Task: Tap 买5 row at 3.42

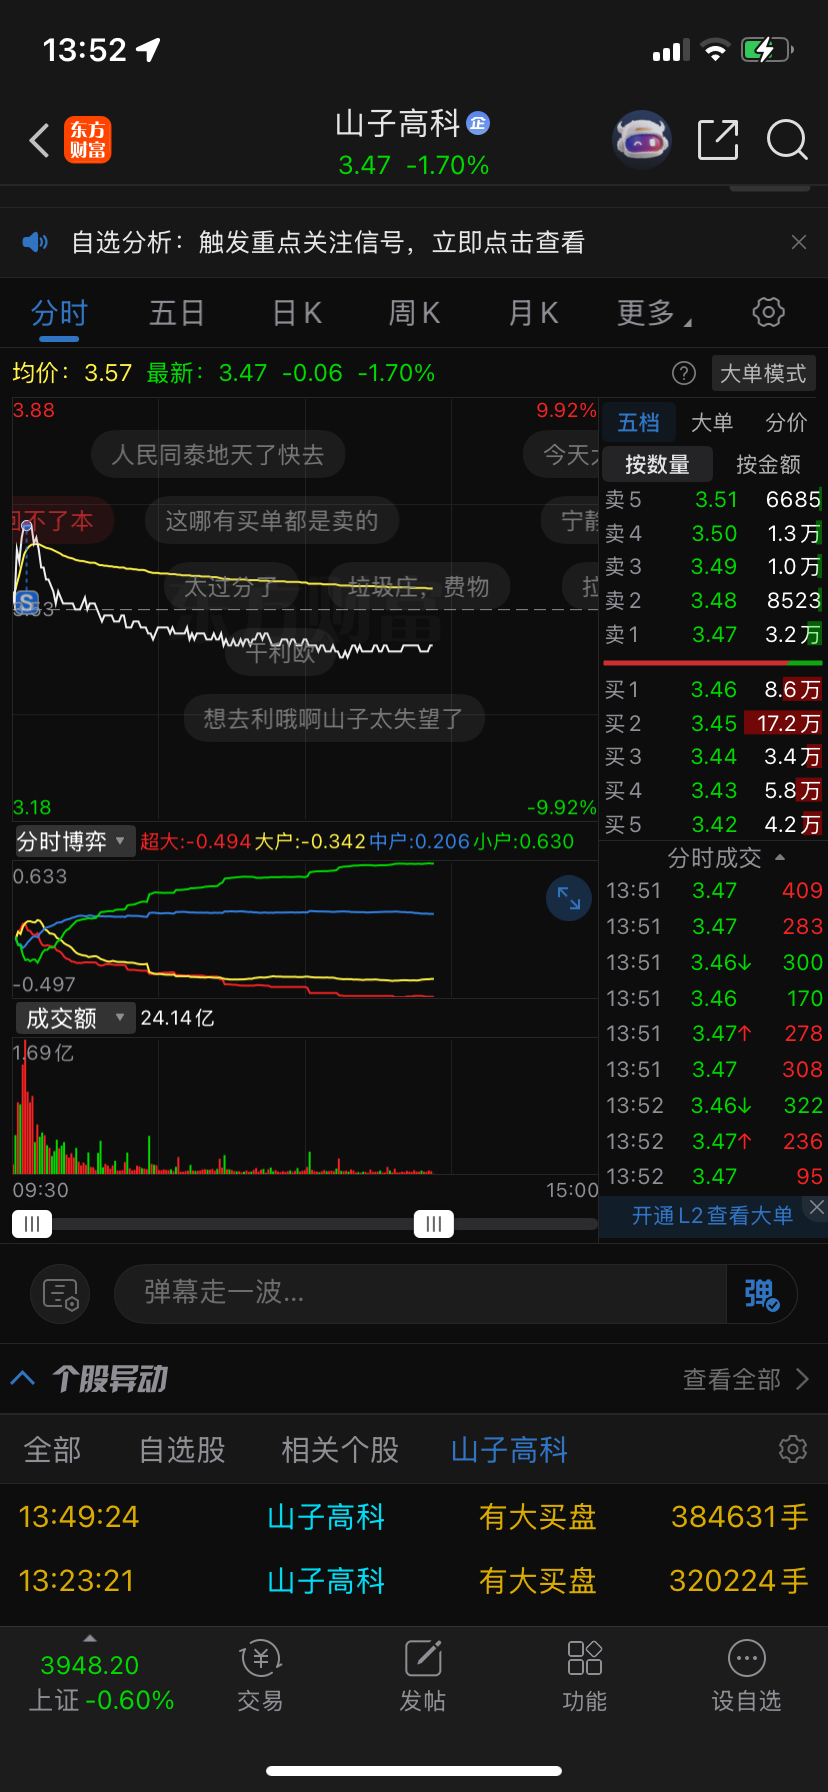Action: 713,825
